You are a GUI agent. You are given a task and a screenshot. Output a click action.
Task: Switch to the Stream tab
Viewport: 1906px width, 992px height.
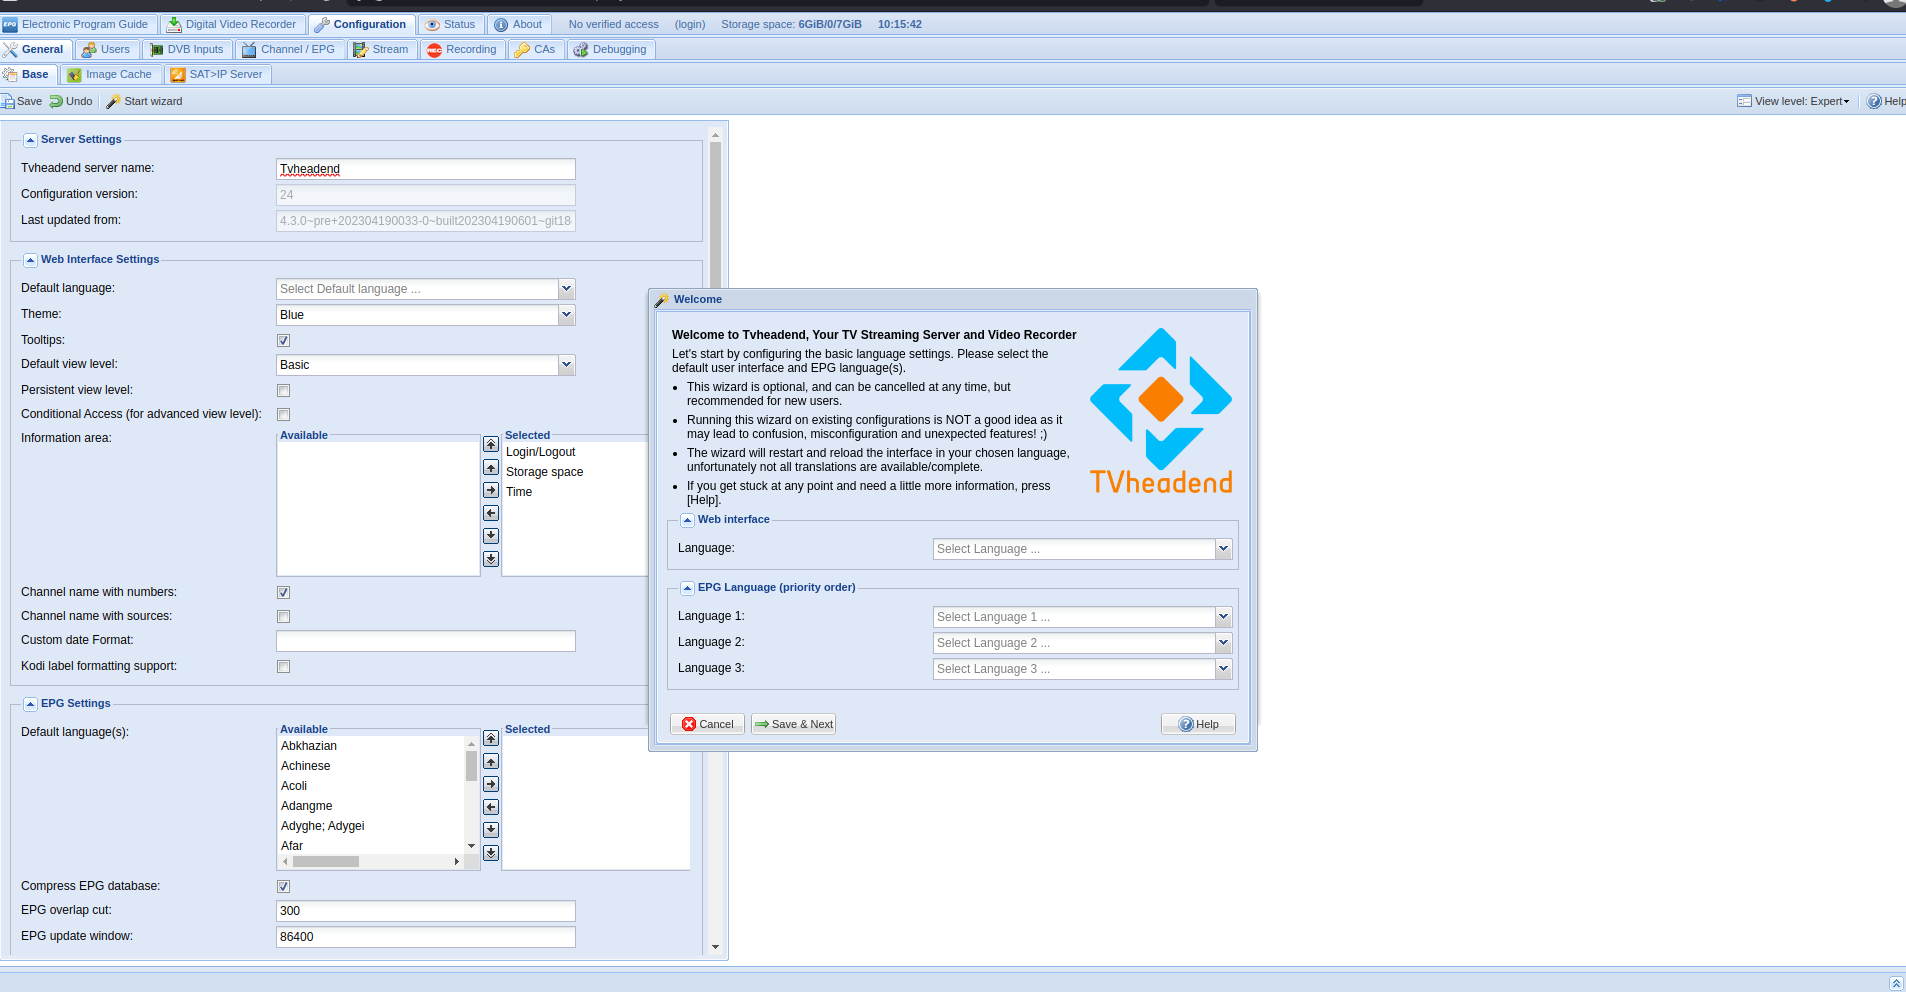pos(382,49)
